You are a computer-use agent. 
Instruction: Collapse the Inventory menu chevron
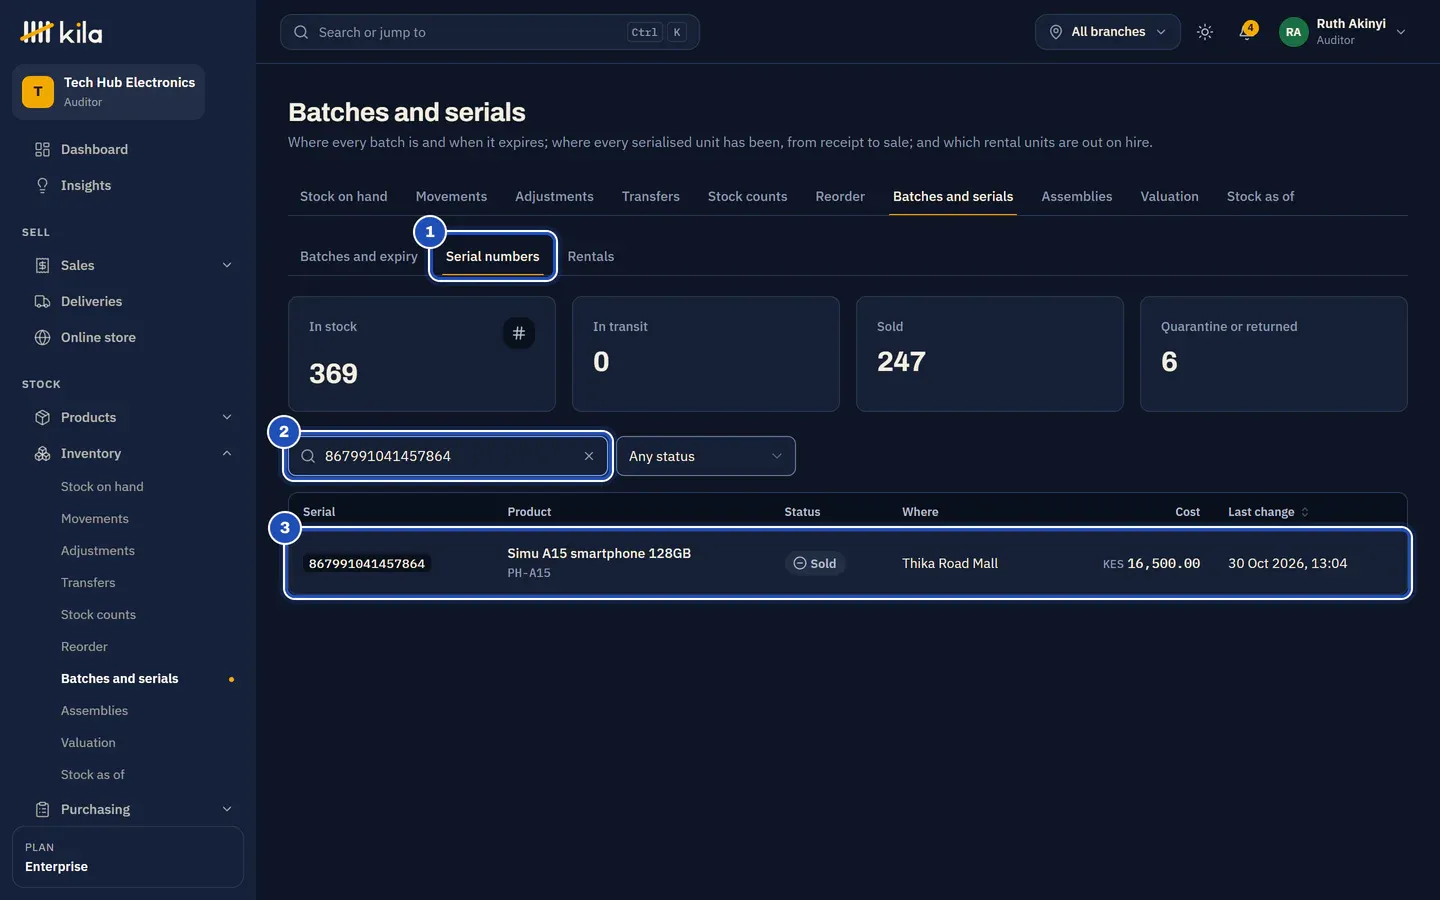[227, 454]
